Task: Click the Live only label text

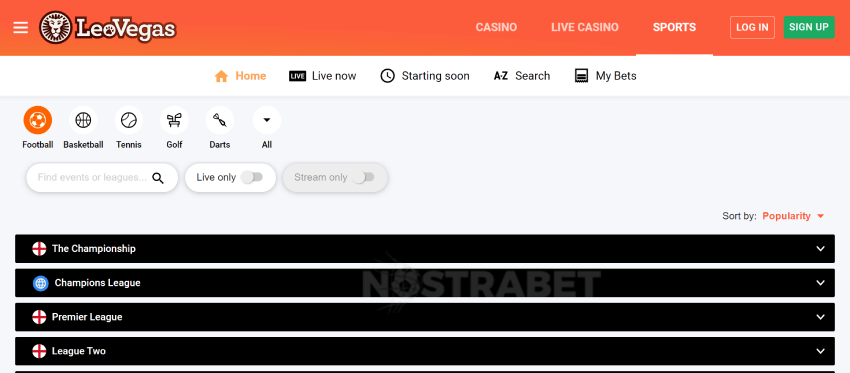Action: (x=216, y=177)
